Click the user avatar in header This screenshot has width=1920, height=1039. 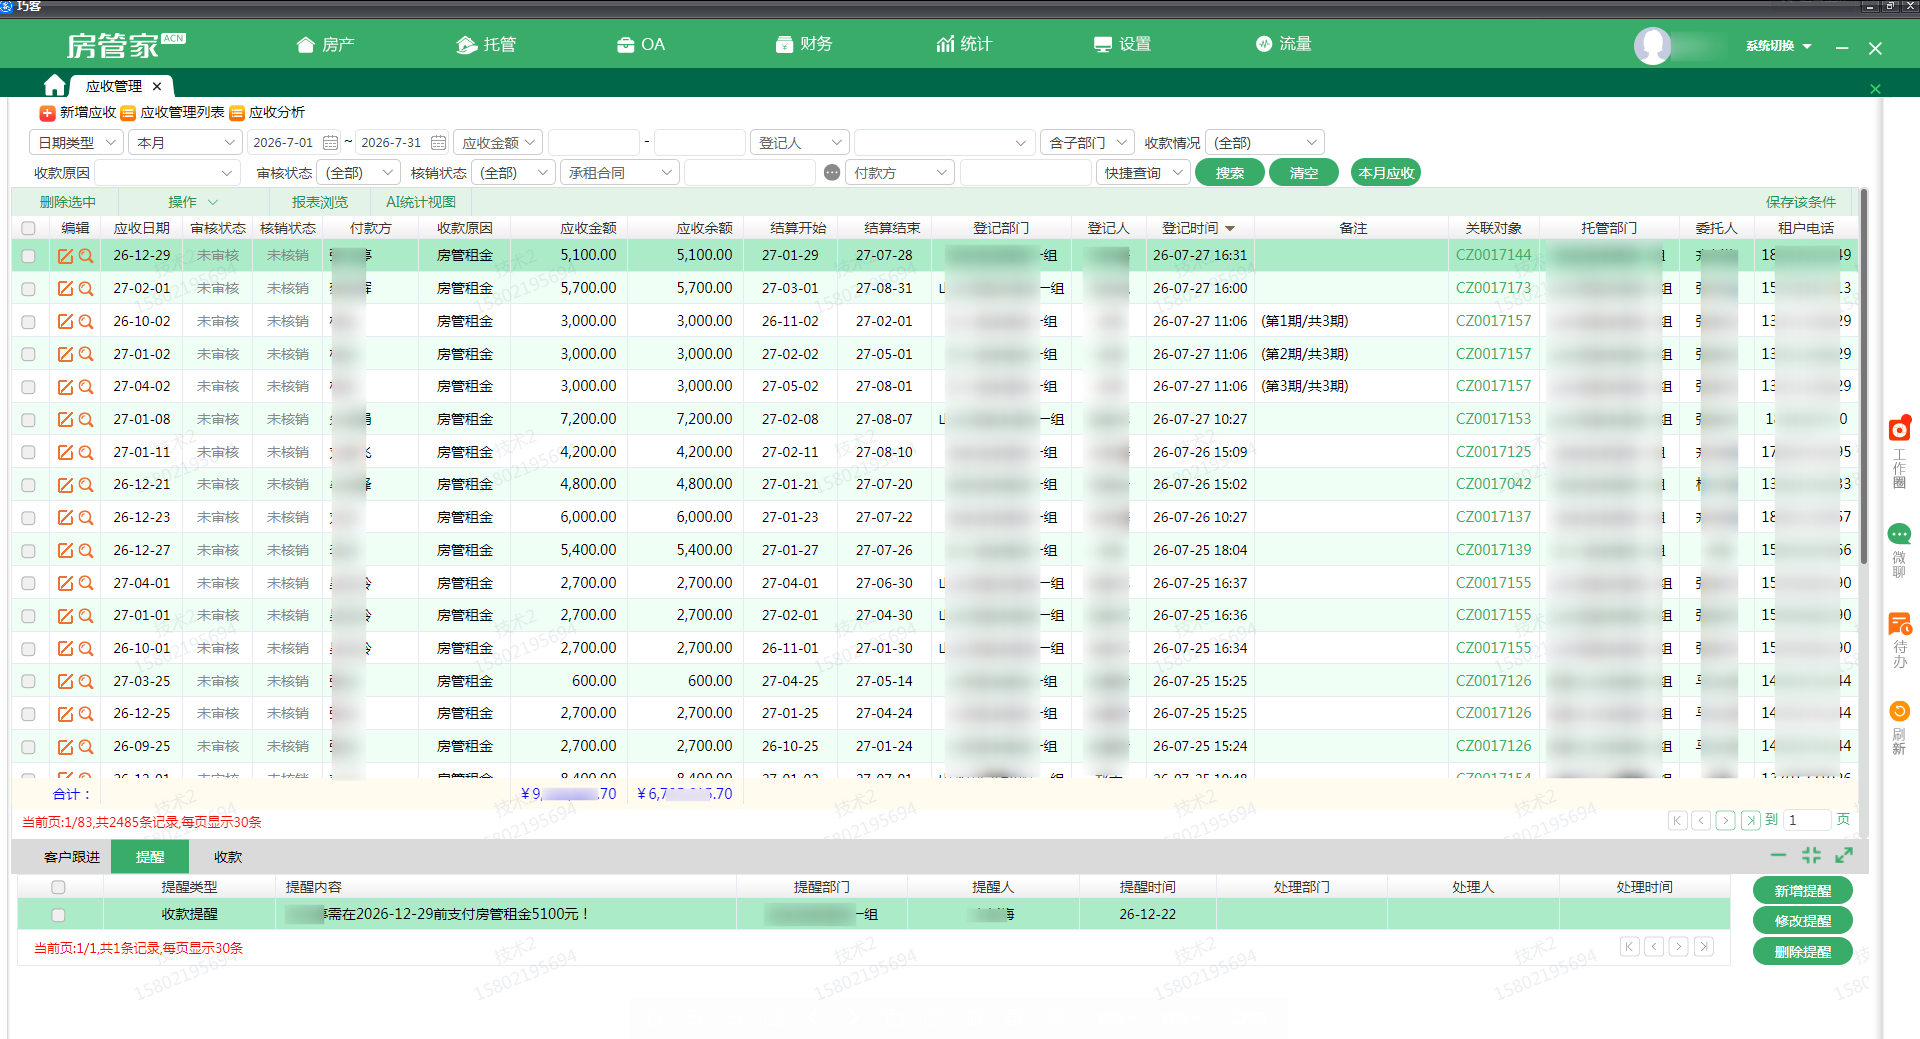[1652, 45]
